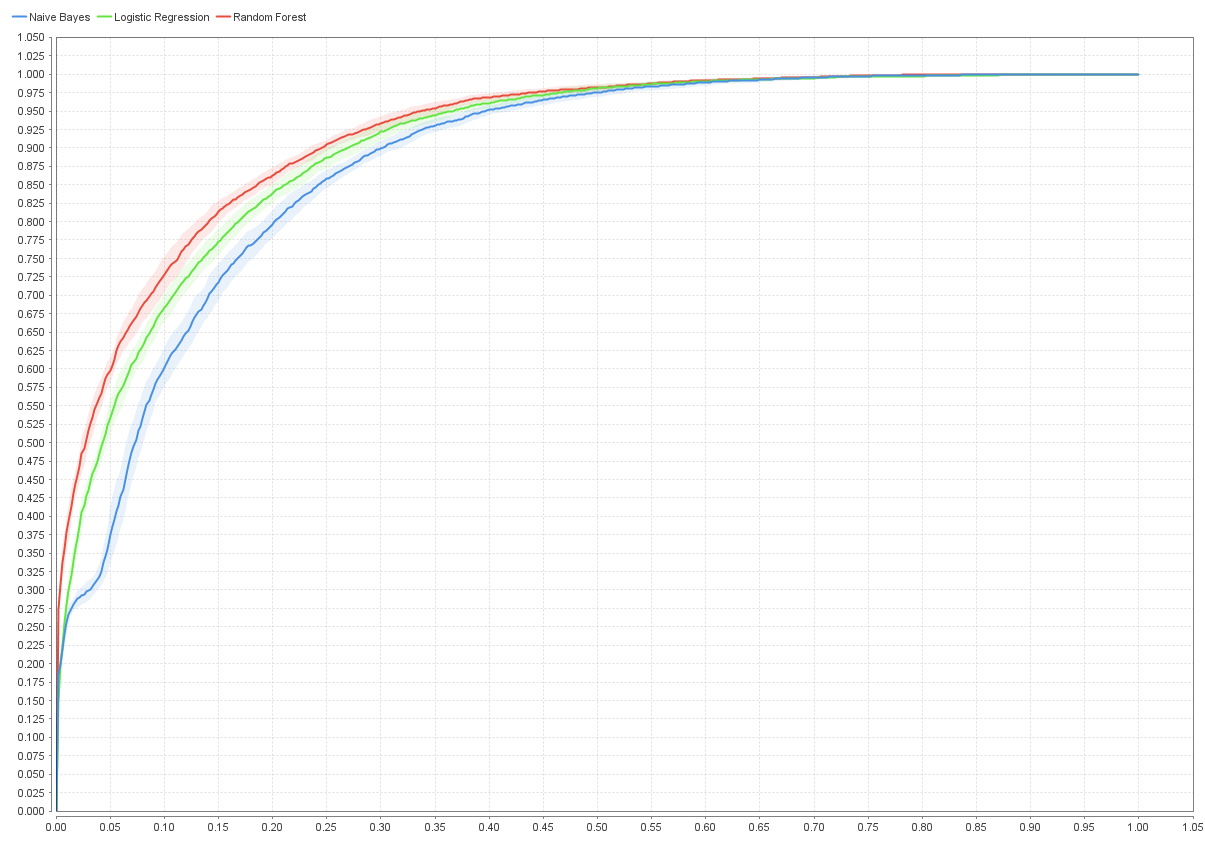This screenshot has height=843, width=1205.
Task: Click the 0.75 tick label on x-axis
Action: (868, 827)
